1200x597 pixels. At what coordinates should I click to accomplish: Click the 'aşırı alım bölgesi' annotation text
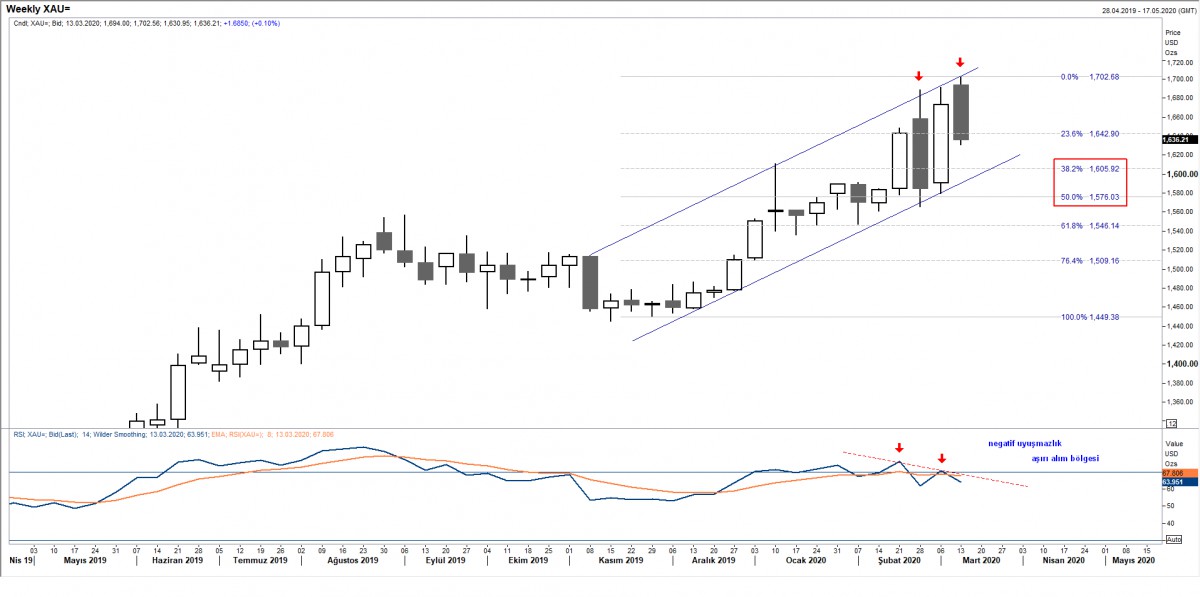[1065, 458]
